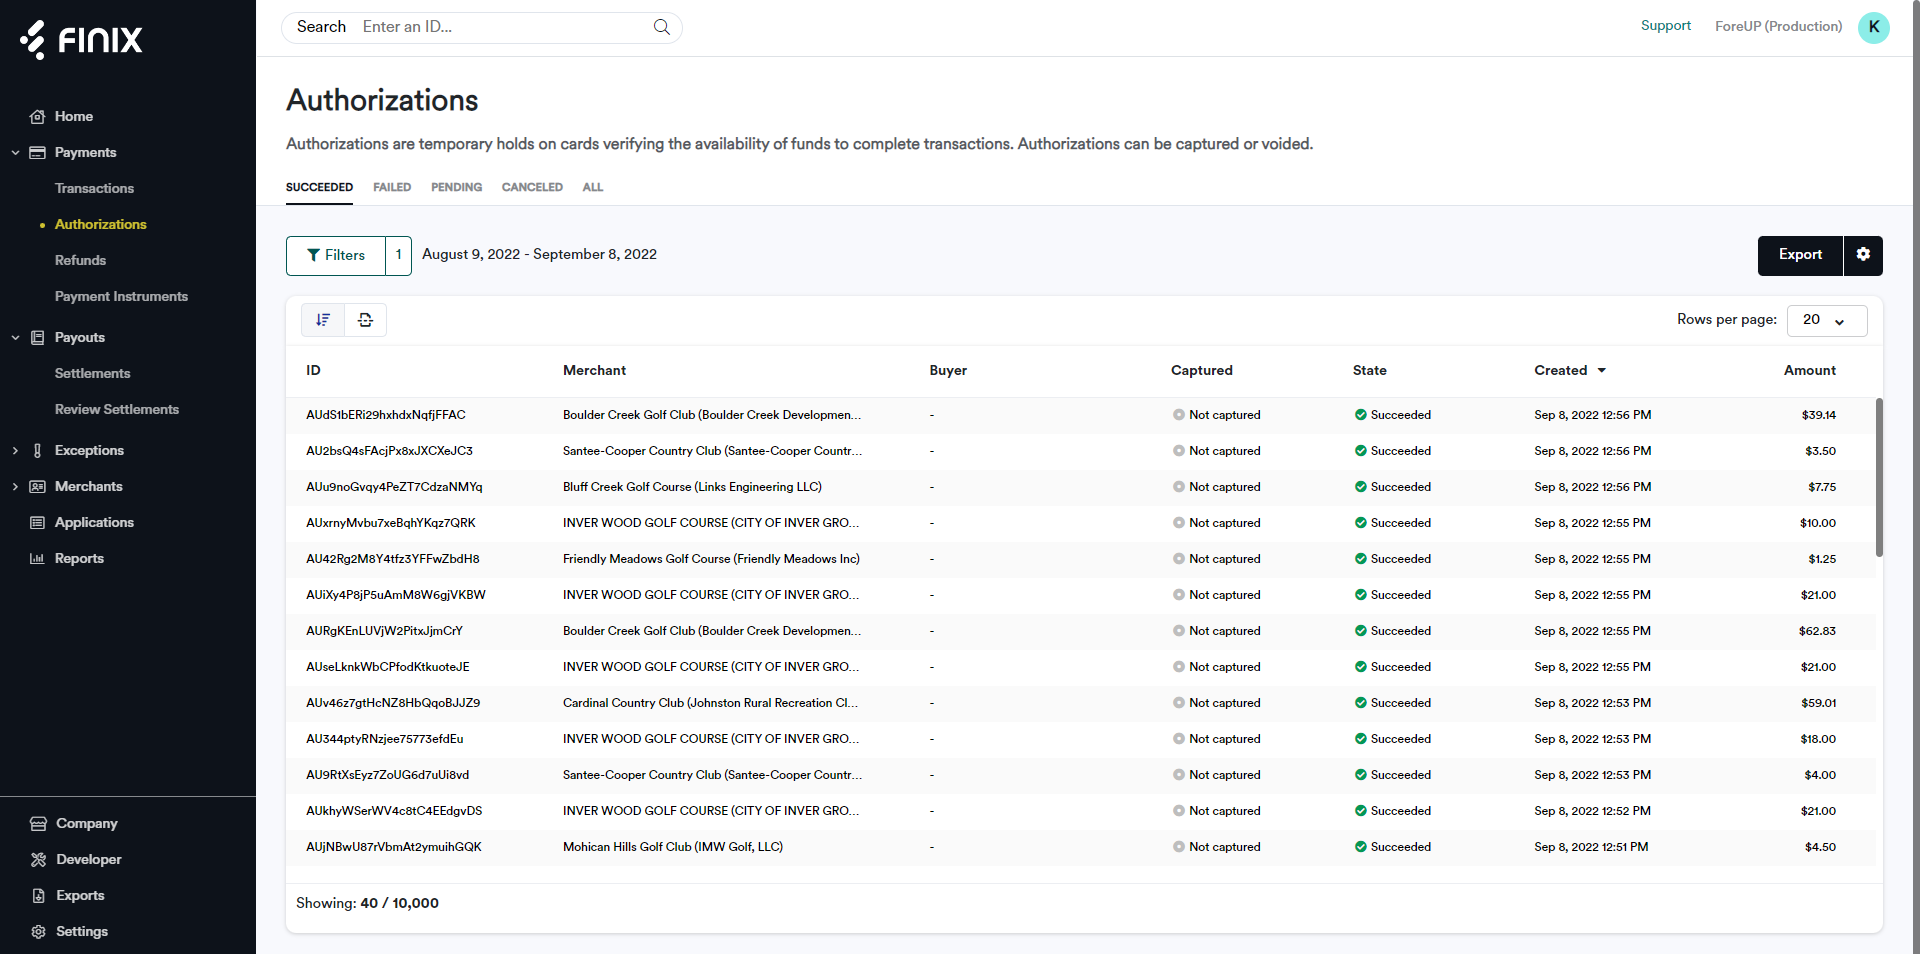Collapse the Payments sidebar group
The width and height of the screenshot is (1920, 954).
coord(15,153)
